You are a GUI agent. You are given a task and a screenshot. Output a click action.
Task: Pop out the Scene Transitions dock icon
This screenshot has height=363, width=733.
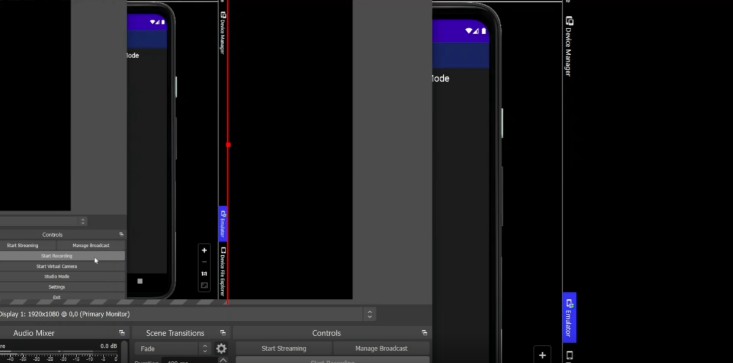[223, 333]
